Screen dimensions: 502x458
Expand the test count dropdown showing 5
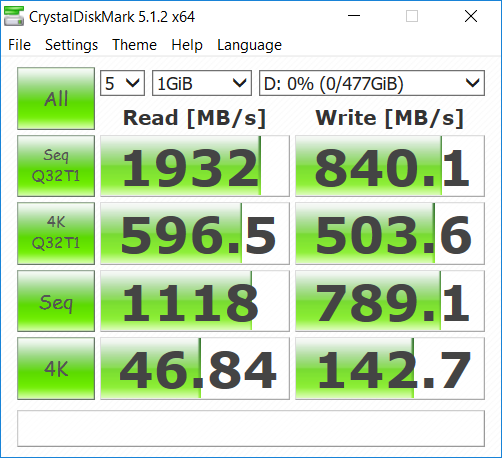(122, 83)
